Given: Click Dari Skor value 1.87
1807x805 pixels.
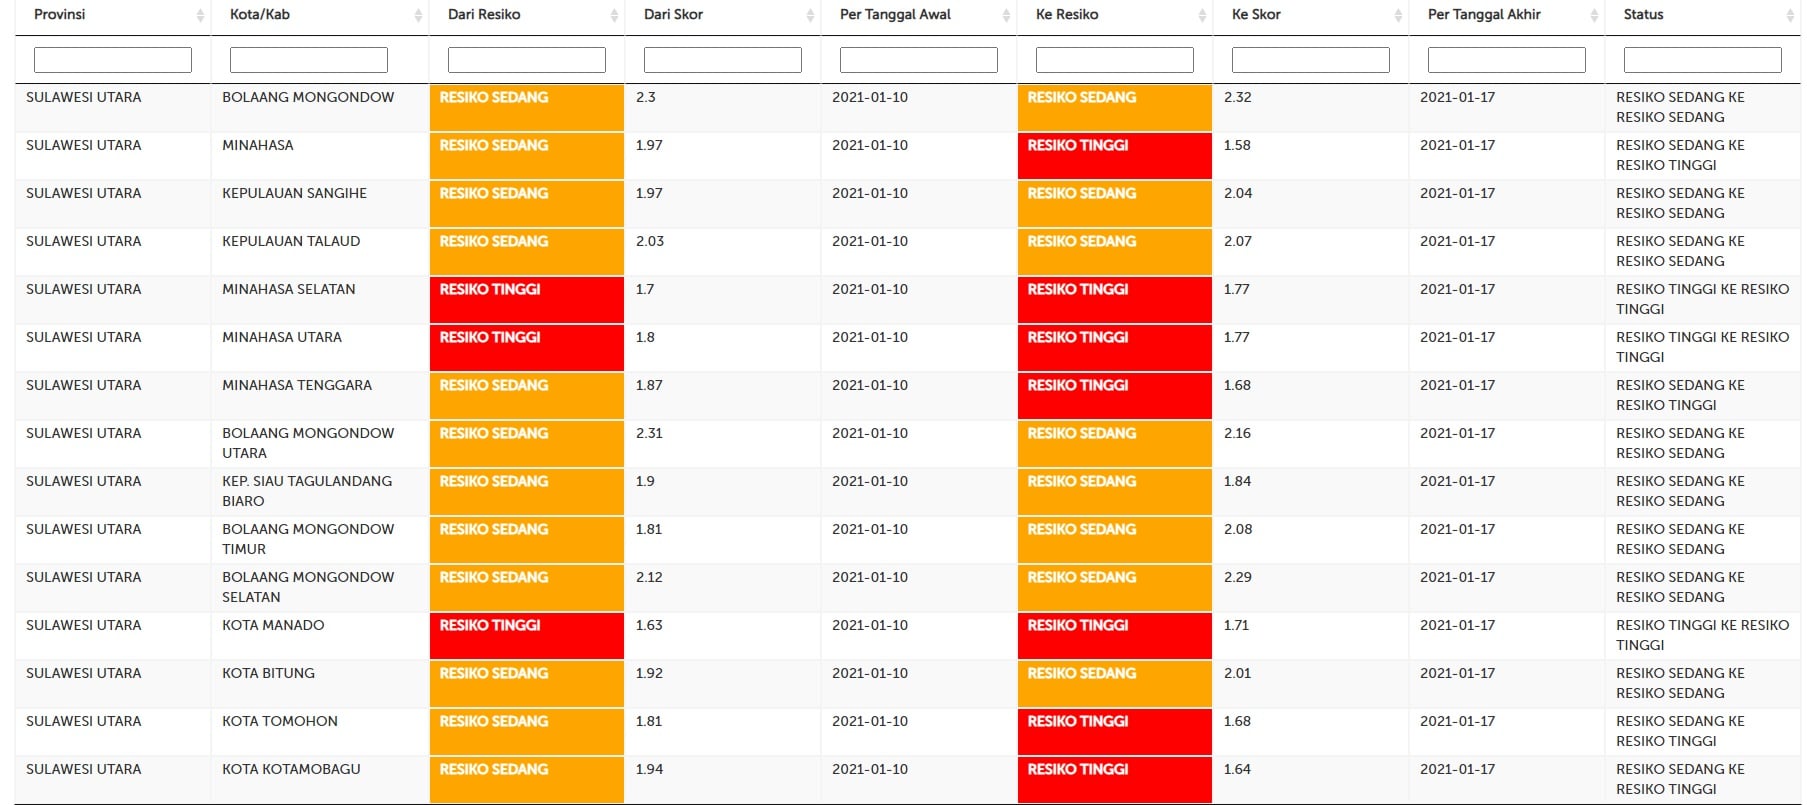Looking at the screenshot, I should 649,386.
